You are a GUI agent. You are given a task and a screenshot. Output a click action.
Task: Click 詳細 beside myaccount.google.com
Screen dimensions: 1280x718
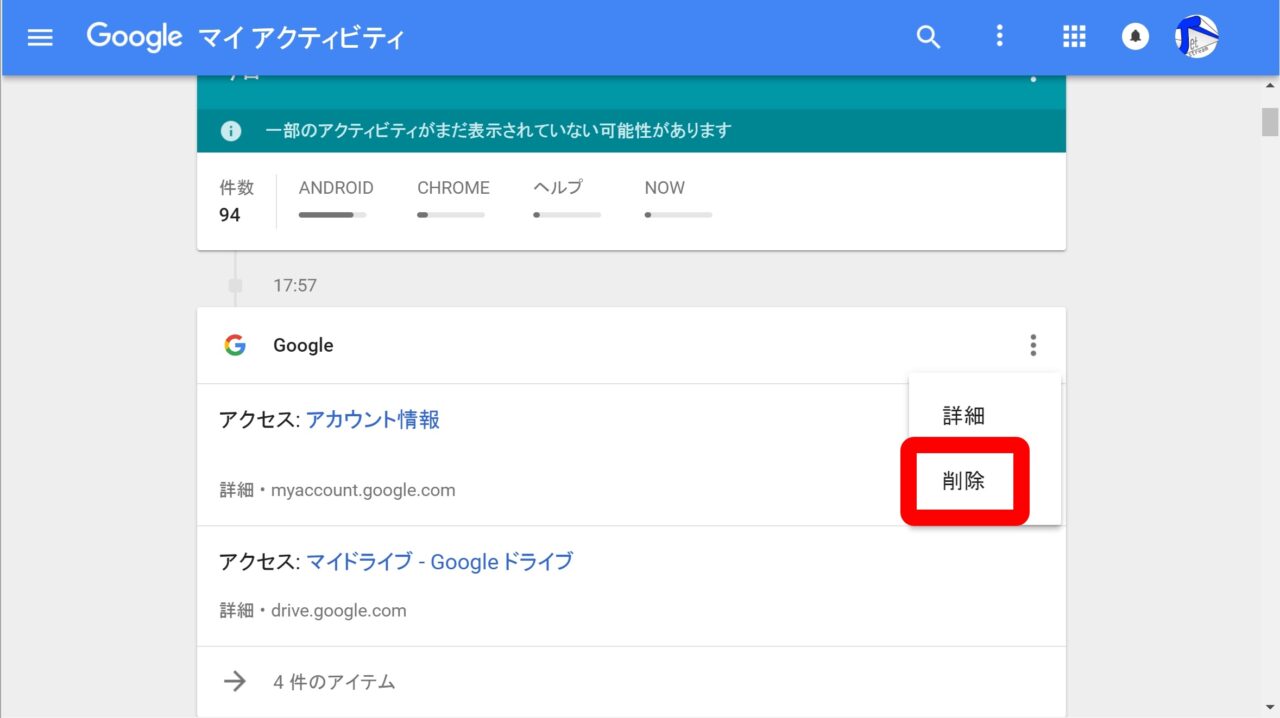click(x=236, y=491)
